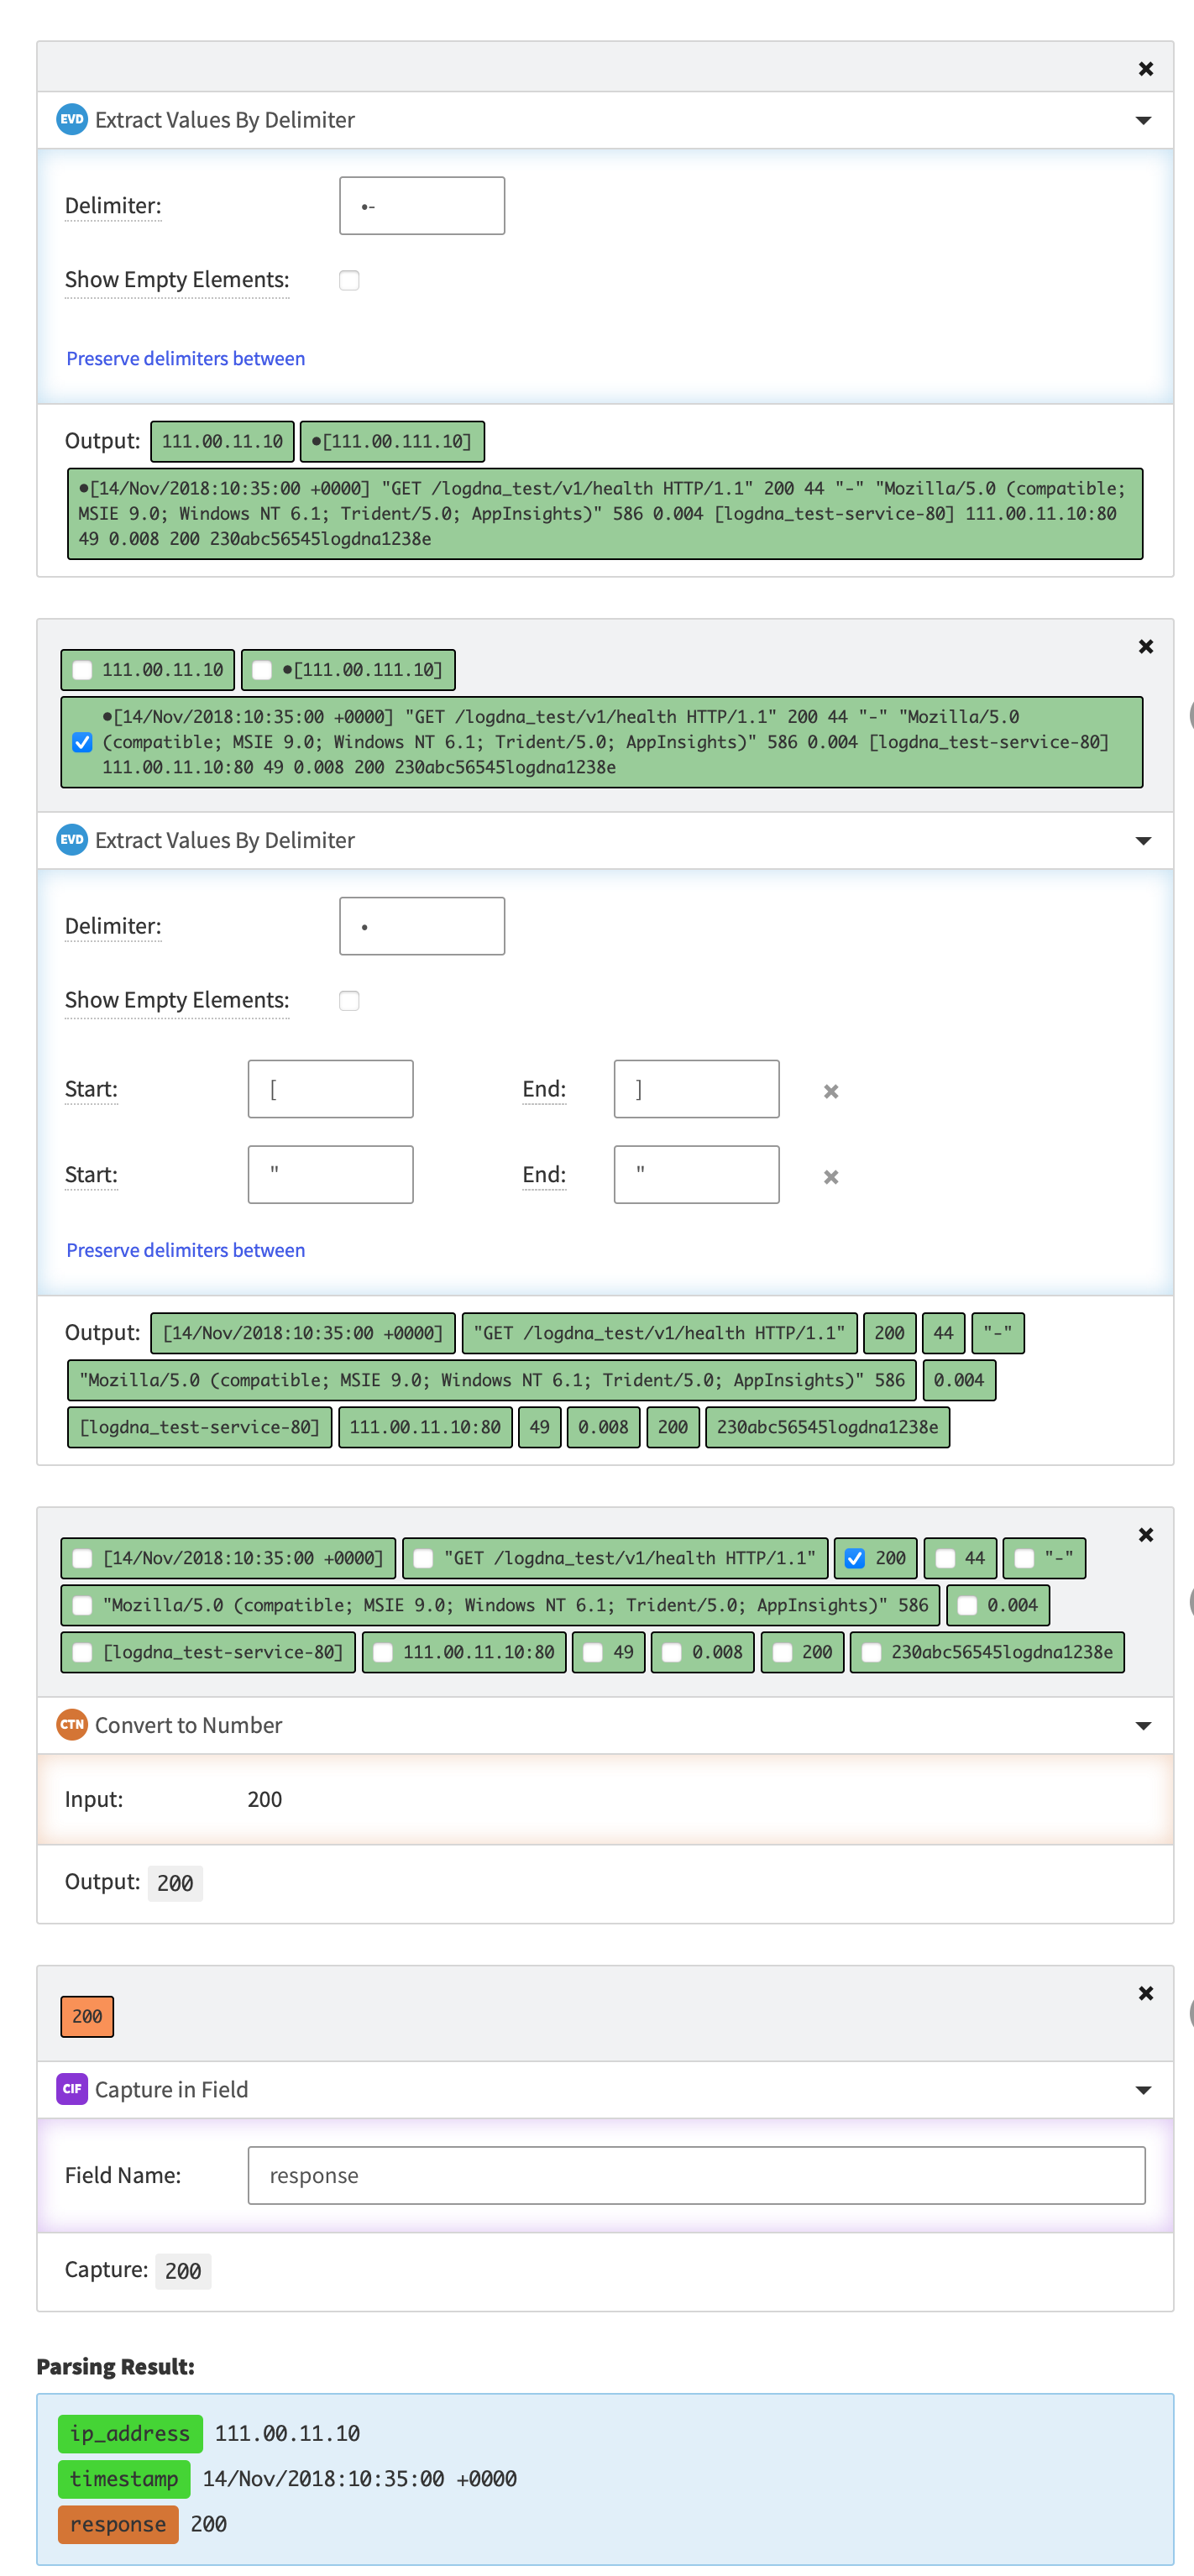
Task: Click the EVD icon of second Extract Values panel
Action: click(x=72, y=839)
